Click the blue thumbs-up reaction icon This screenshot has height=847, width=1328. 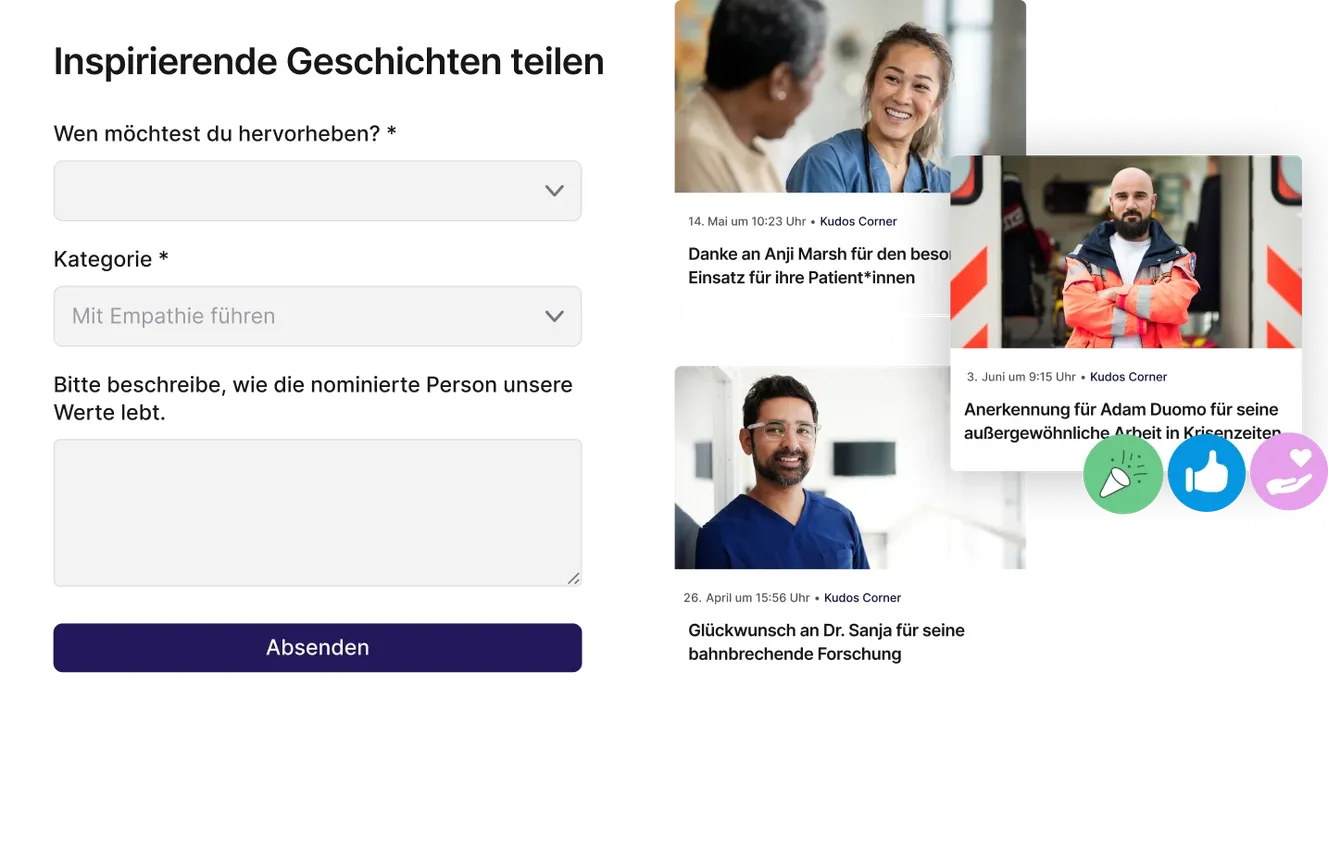pyautogui.click(x=1206, y=473)
